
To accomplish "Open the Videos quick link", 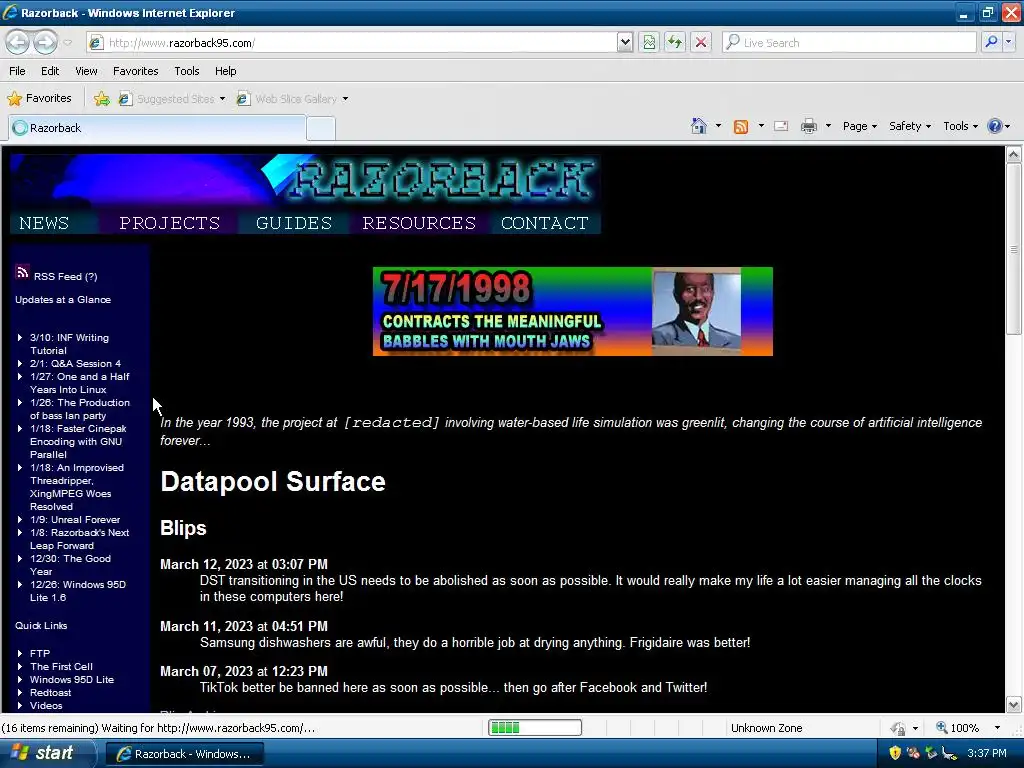I will pyautogui.click(x=46, y=706).
